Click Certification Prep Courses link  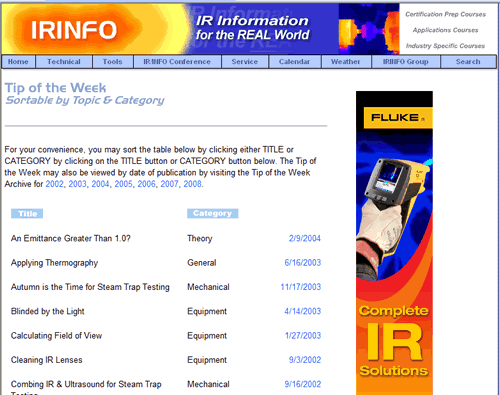click(445, 14)
